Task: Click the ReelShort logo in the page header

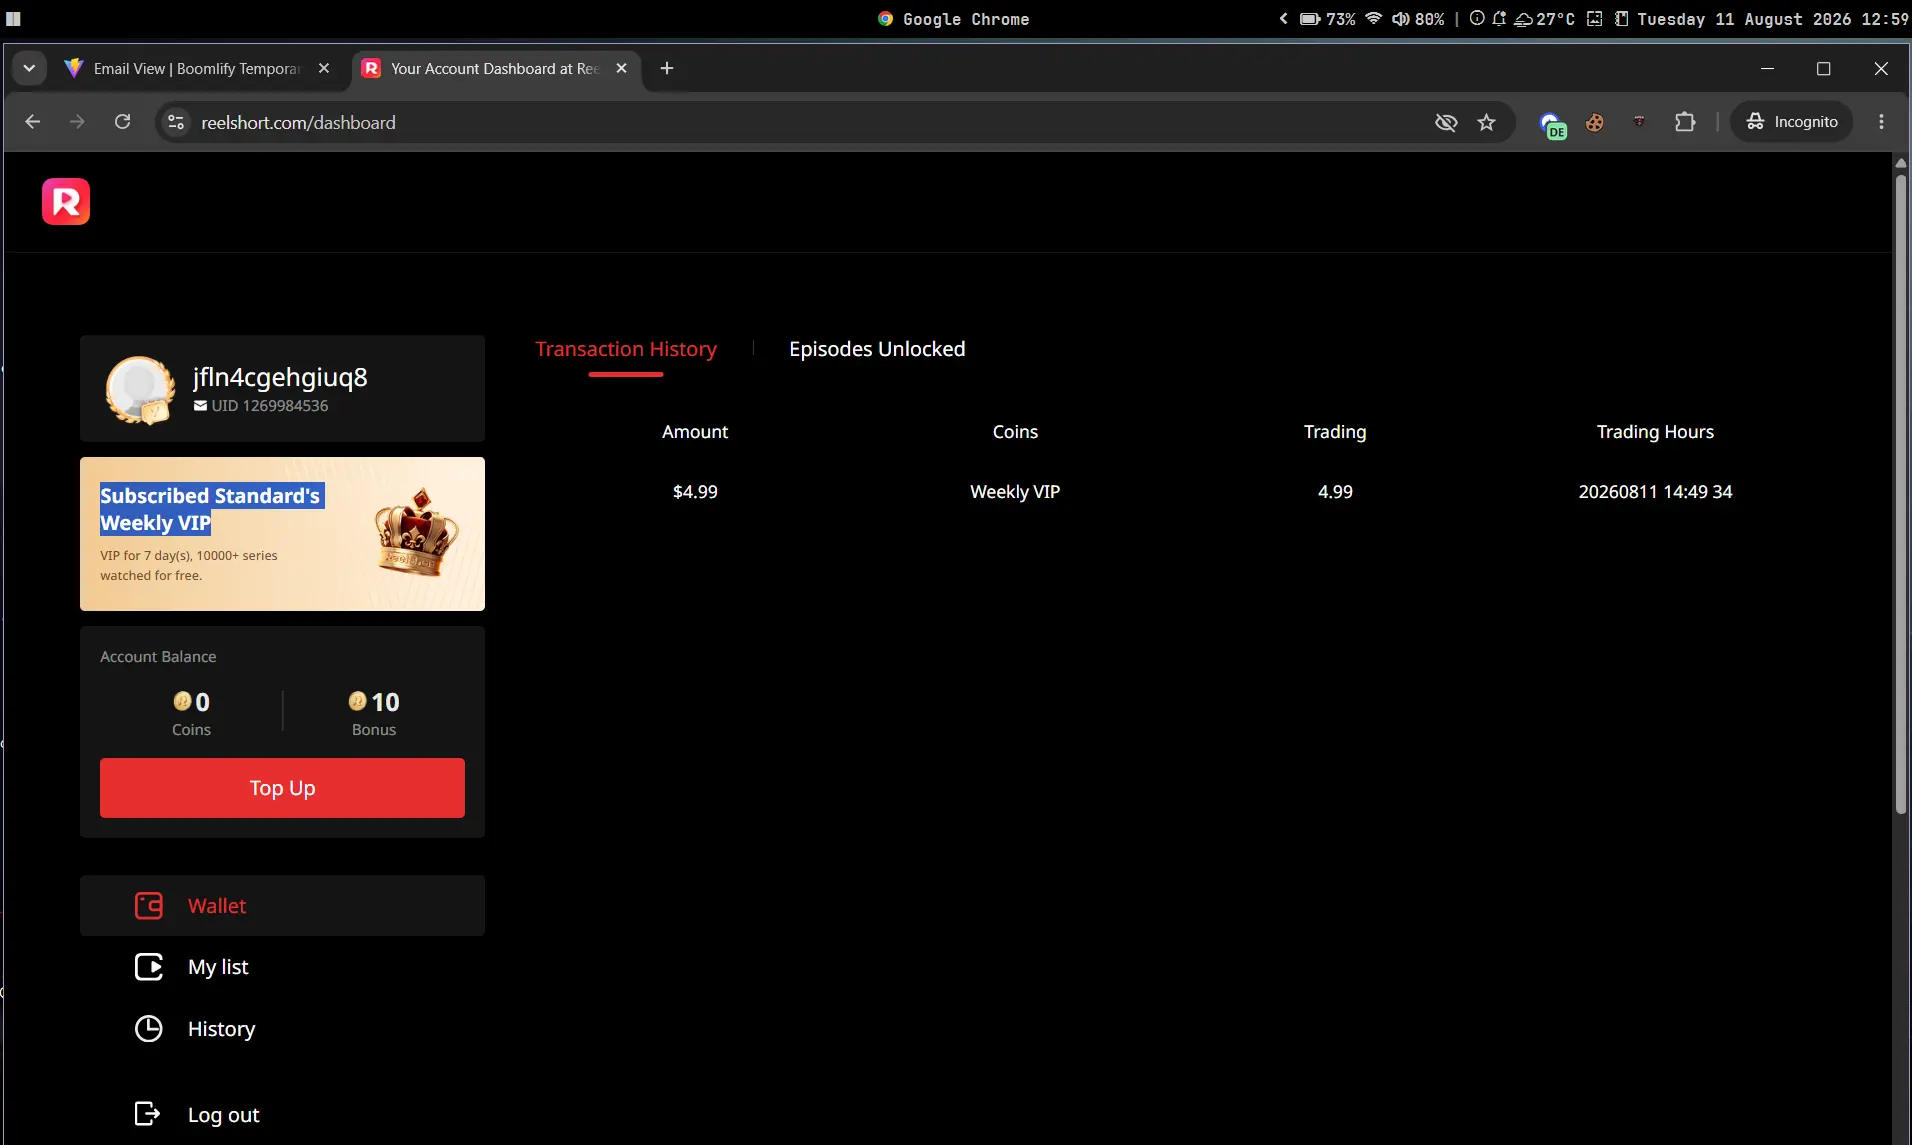Action: click(x=66, y=201)
